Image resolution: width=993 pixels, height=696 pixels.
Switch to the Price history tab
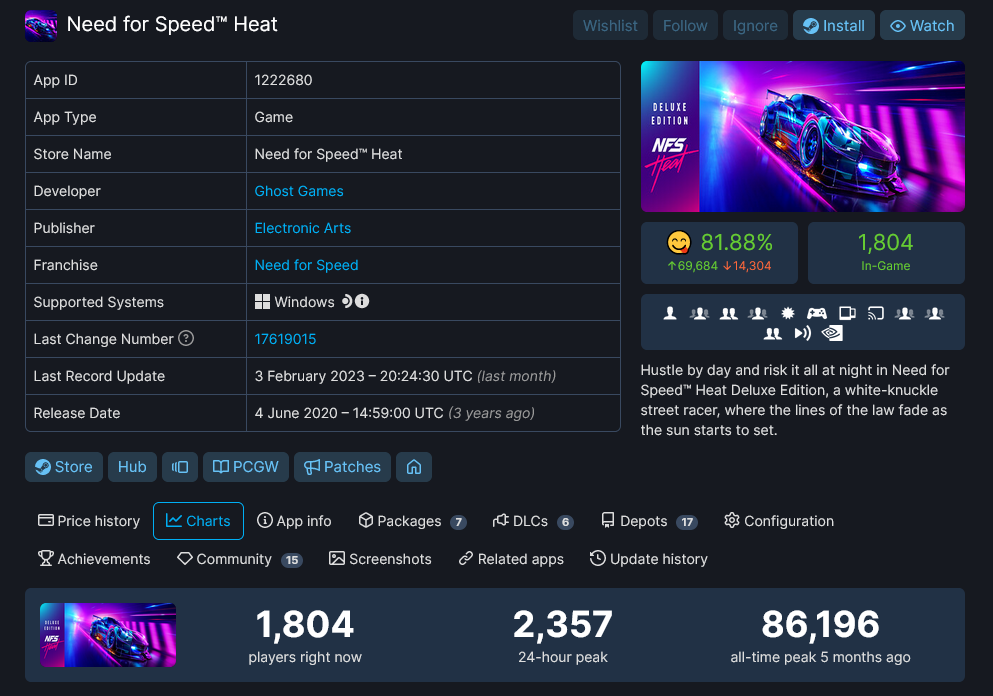point(89,521)
